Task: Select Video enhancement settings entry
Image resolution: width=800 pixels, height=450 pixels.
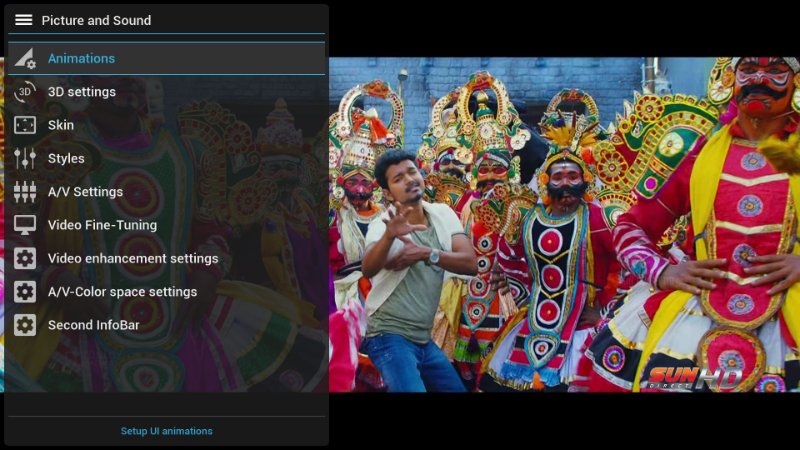Action: [166, 259]
